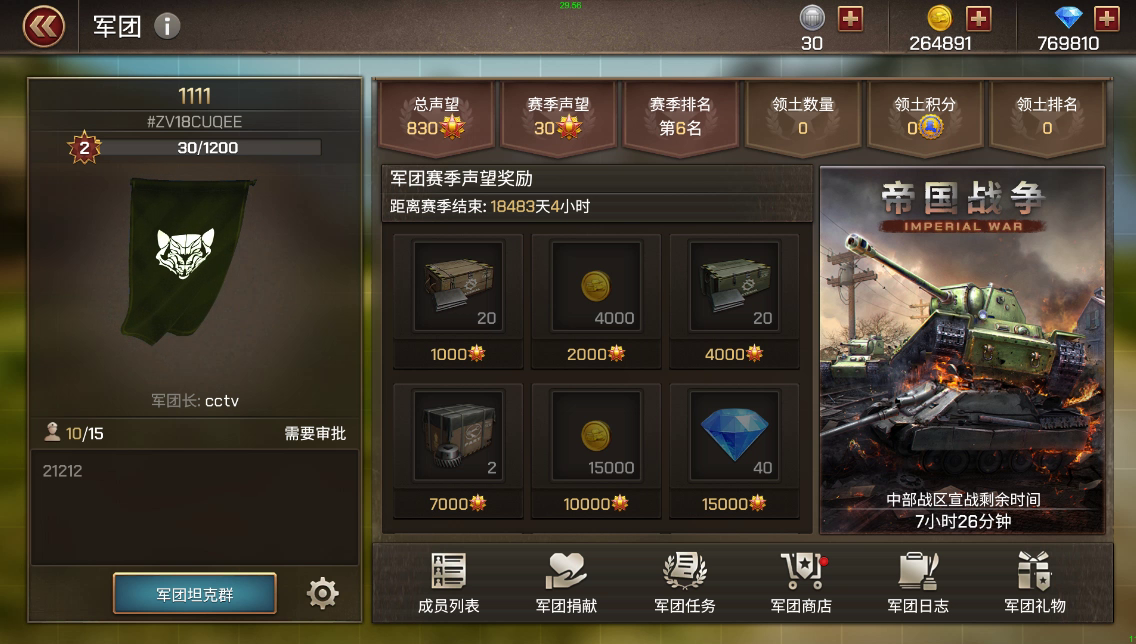Add silver tokens with the plus button
The height and width of the screenshot is (644, 1136).
[851, 19]
